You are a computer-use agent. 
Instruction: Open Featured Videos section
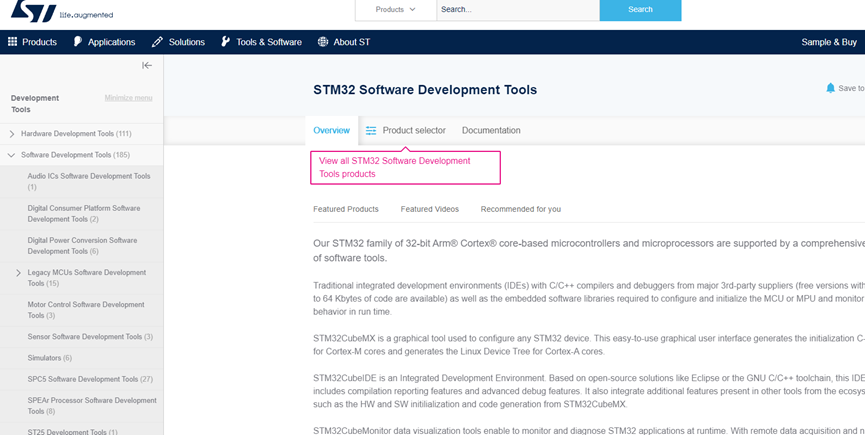click(430, 209)
